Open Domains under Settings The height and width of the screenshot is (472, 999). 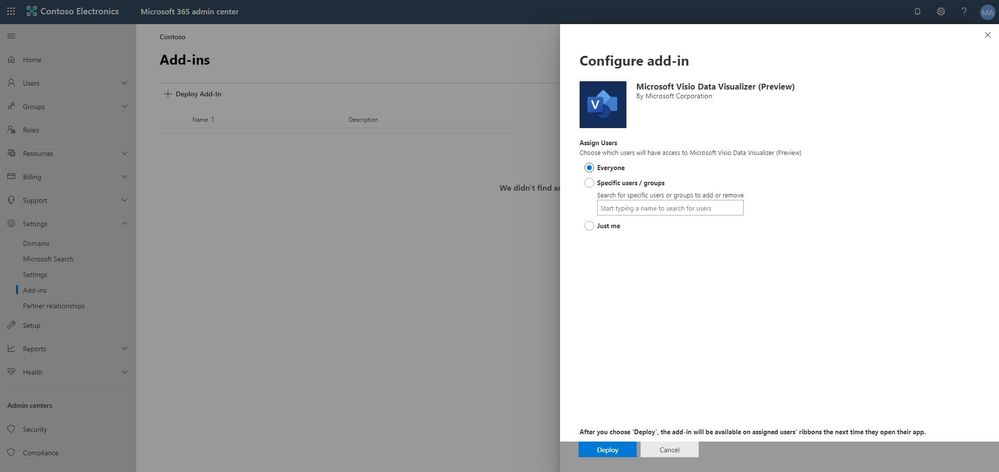36,243
